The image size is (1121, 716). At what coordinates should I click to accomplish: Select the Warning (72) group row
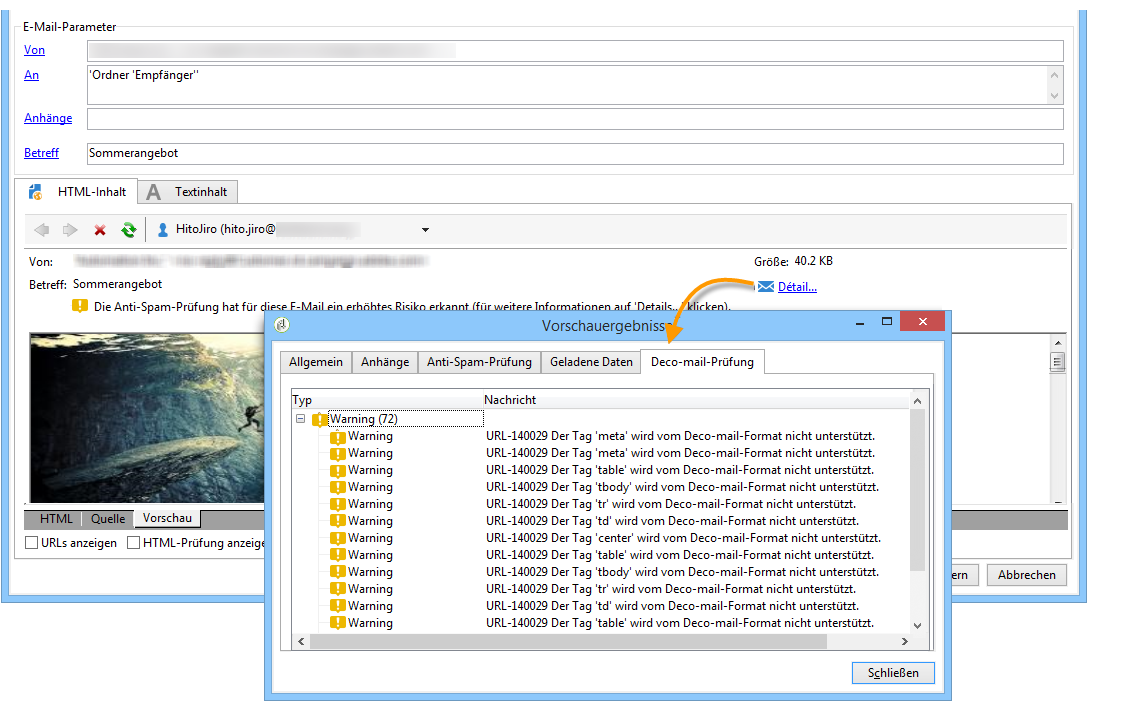(x=406, y=419)
